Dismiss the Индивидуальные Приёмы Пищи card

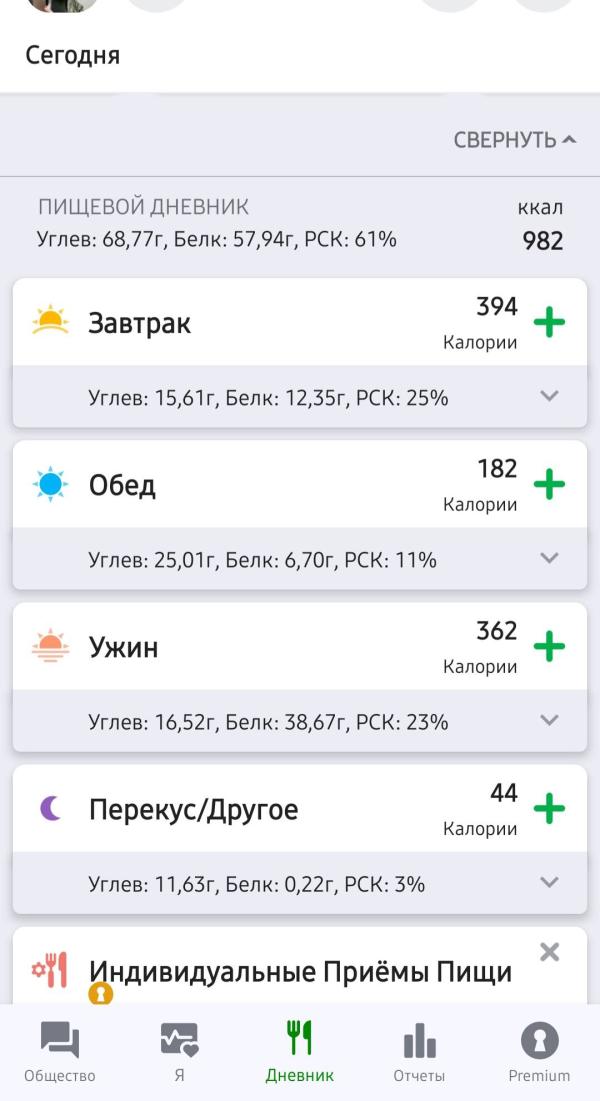click(549, 952)
